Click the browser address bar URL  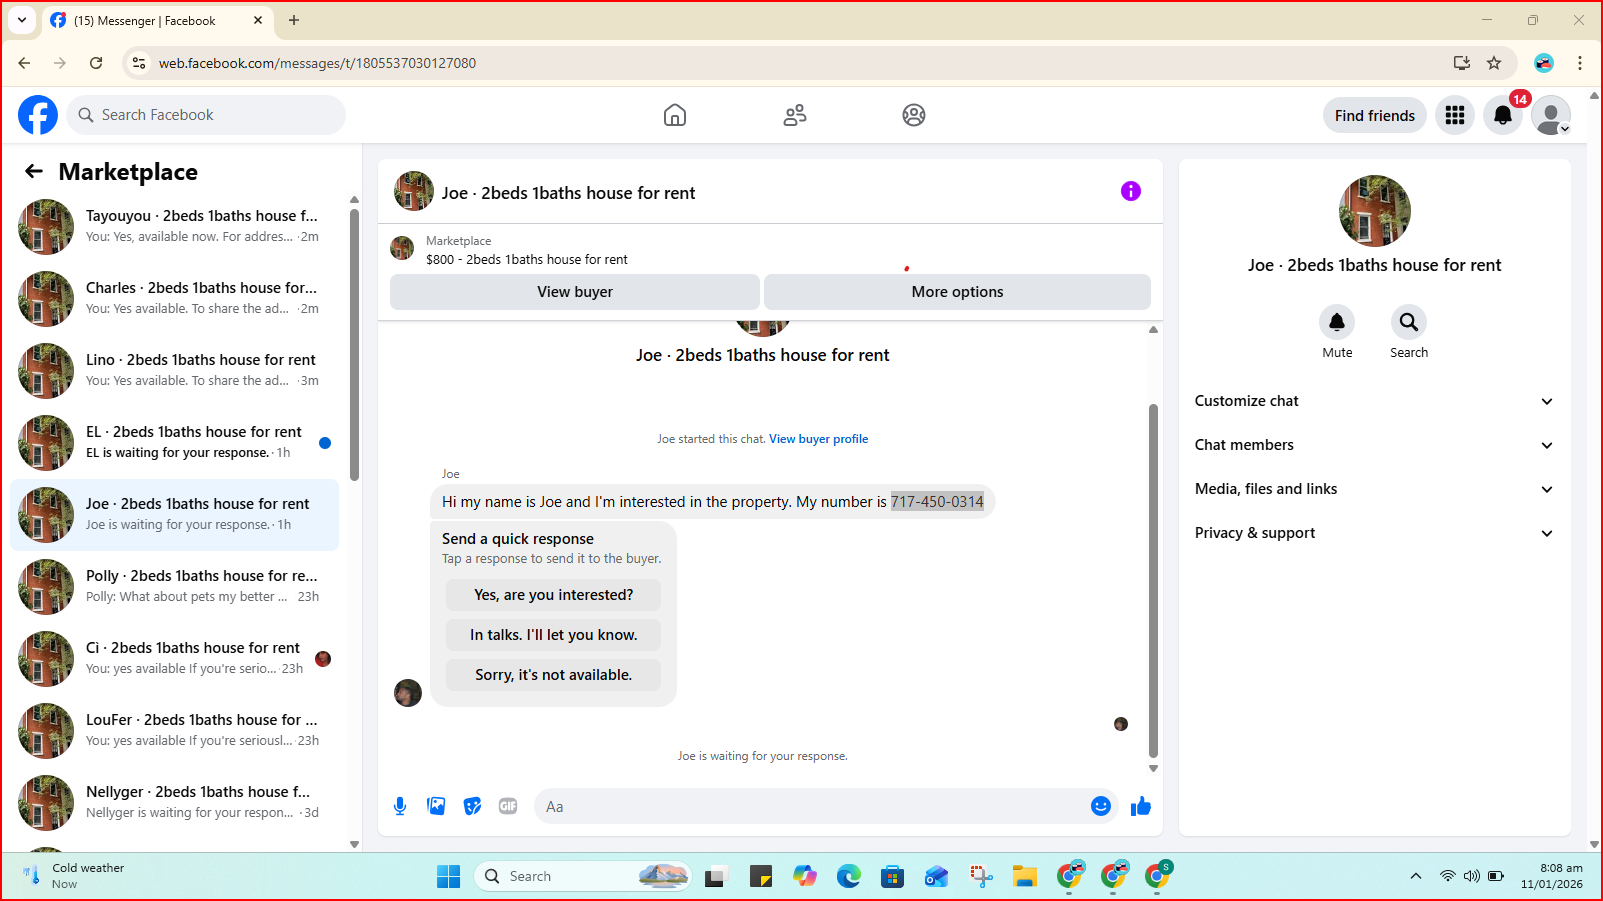tap(317, 63)
